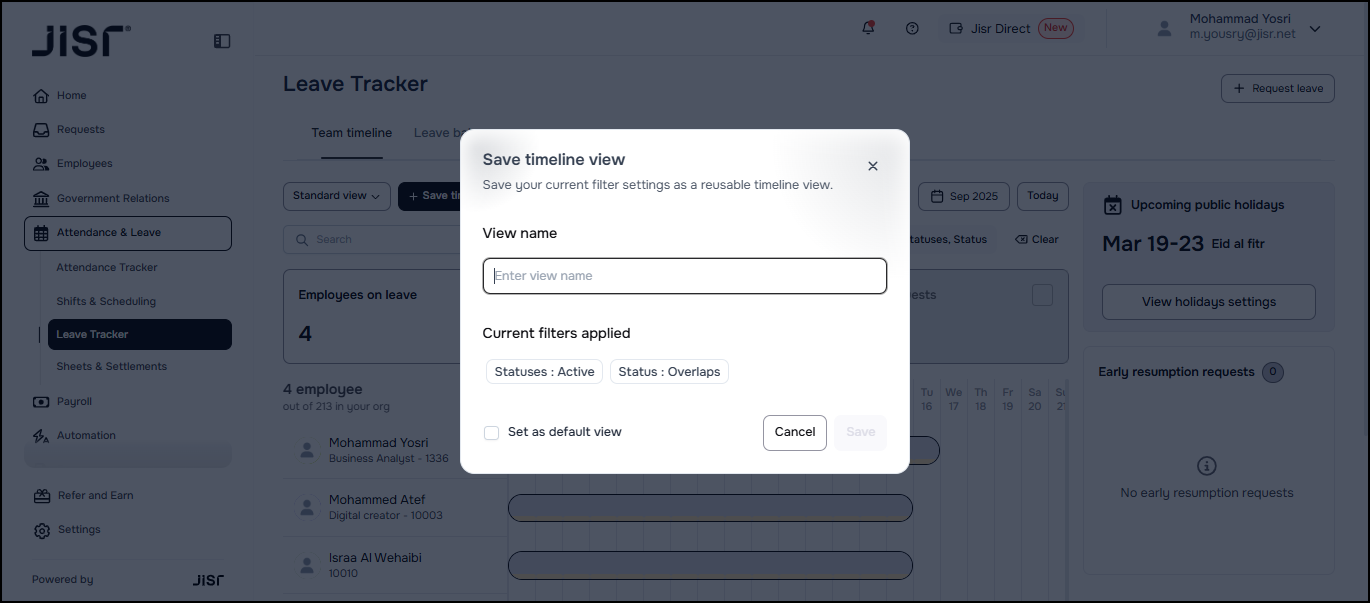Click the Automation sidebar icon
The image size is (1370, 603).
[41, 436]
